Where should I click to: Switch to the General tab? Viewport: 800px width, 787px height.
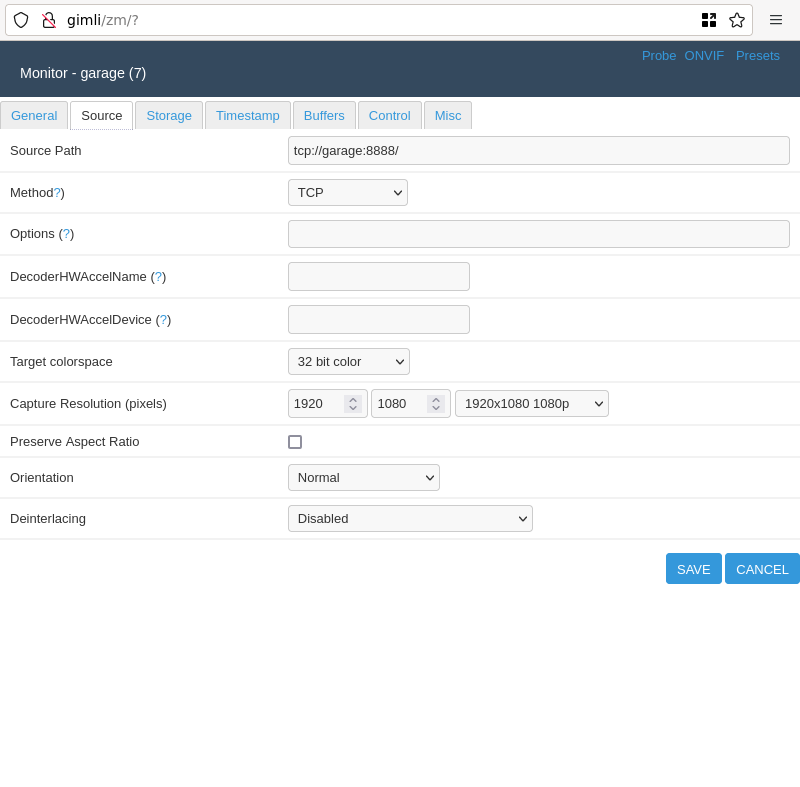(x=34, y=116)
